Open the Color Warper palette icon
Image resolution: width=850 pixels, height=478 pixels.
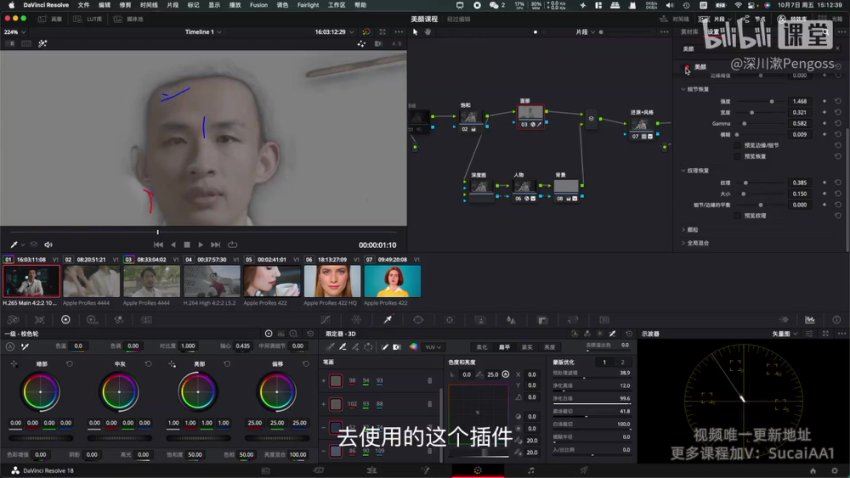[356, 320]
